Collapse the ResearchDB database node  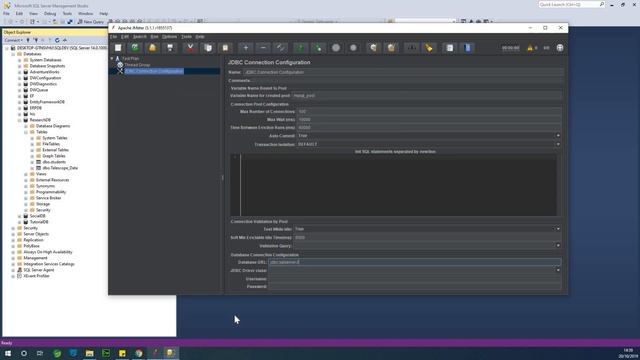[19, 120]
